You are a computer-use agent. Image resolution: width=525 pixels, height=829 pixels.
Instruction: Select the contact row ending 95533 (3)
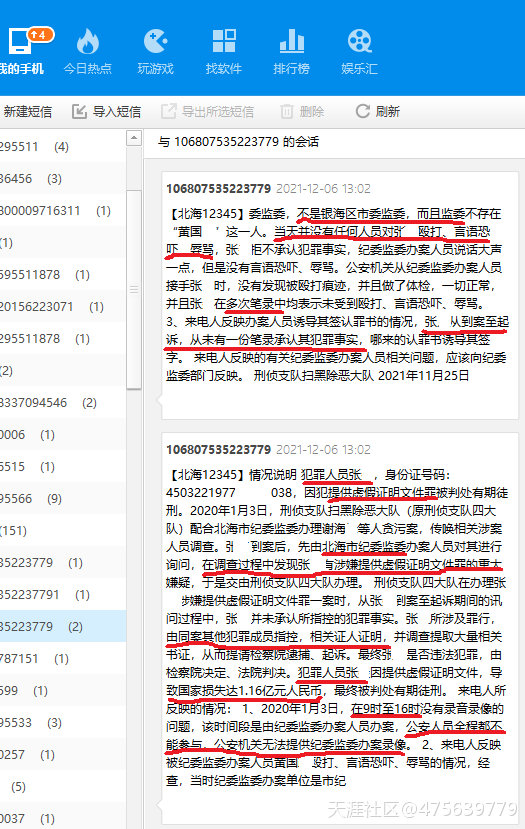(63, 722)
